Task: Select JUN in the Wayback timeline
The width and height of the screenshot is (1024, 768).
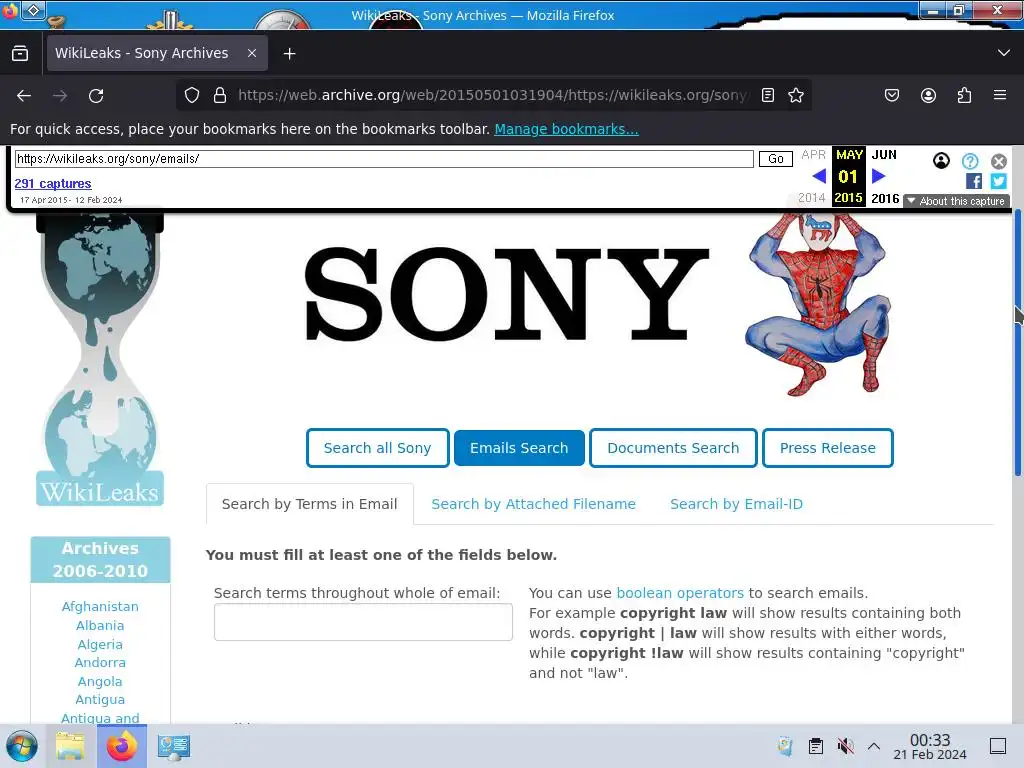Action: 884,155
